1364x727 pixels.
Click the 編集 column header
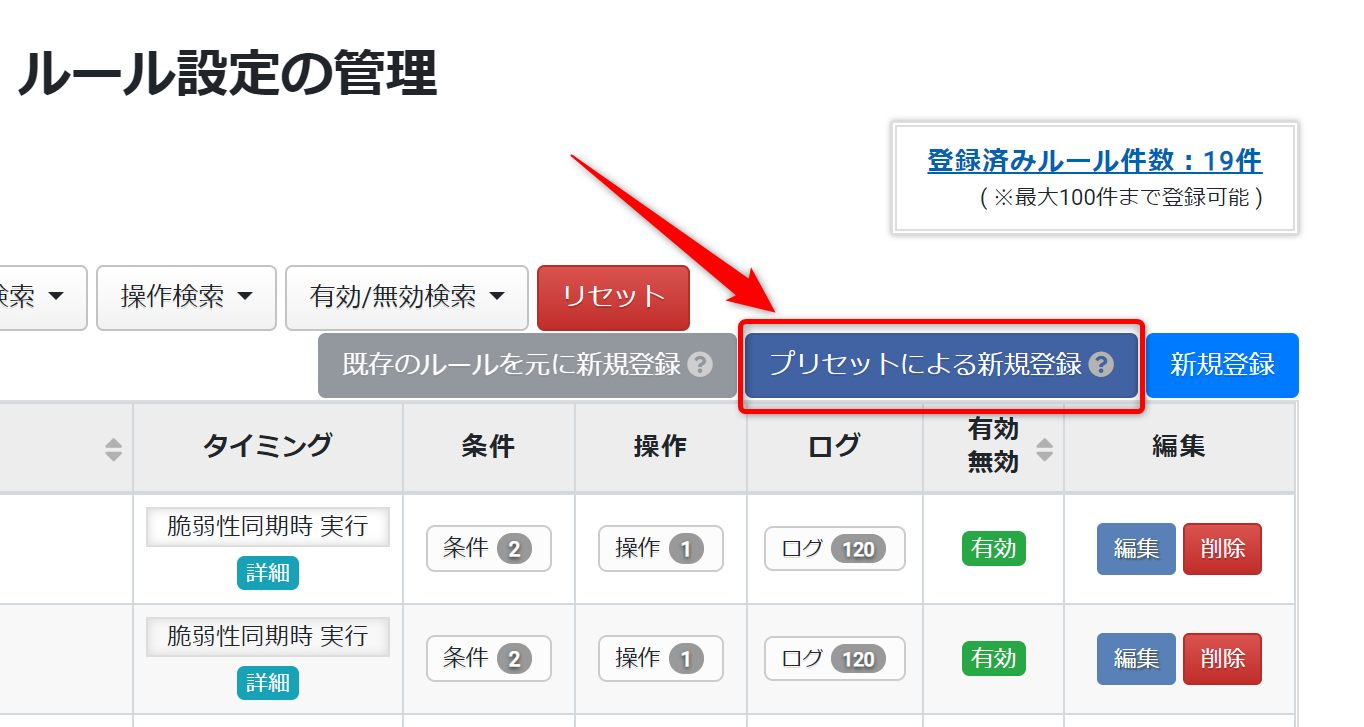click(1179, 447)
